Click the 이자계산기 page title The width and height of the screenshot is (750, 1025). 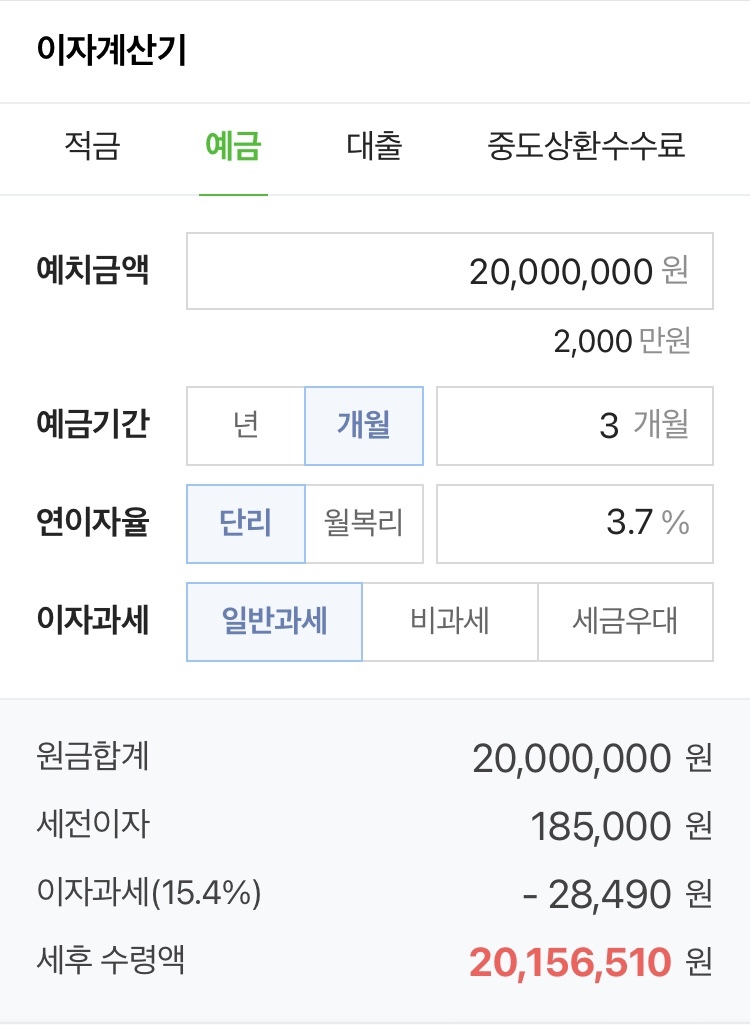(111, 50)
